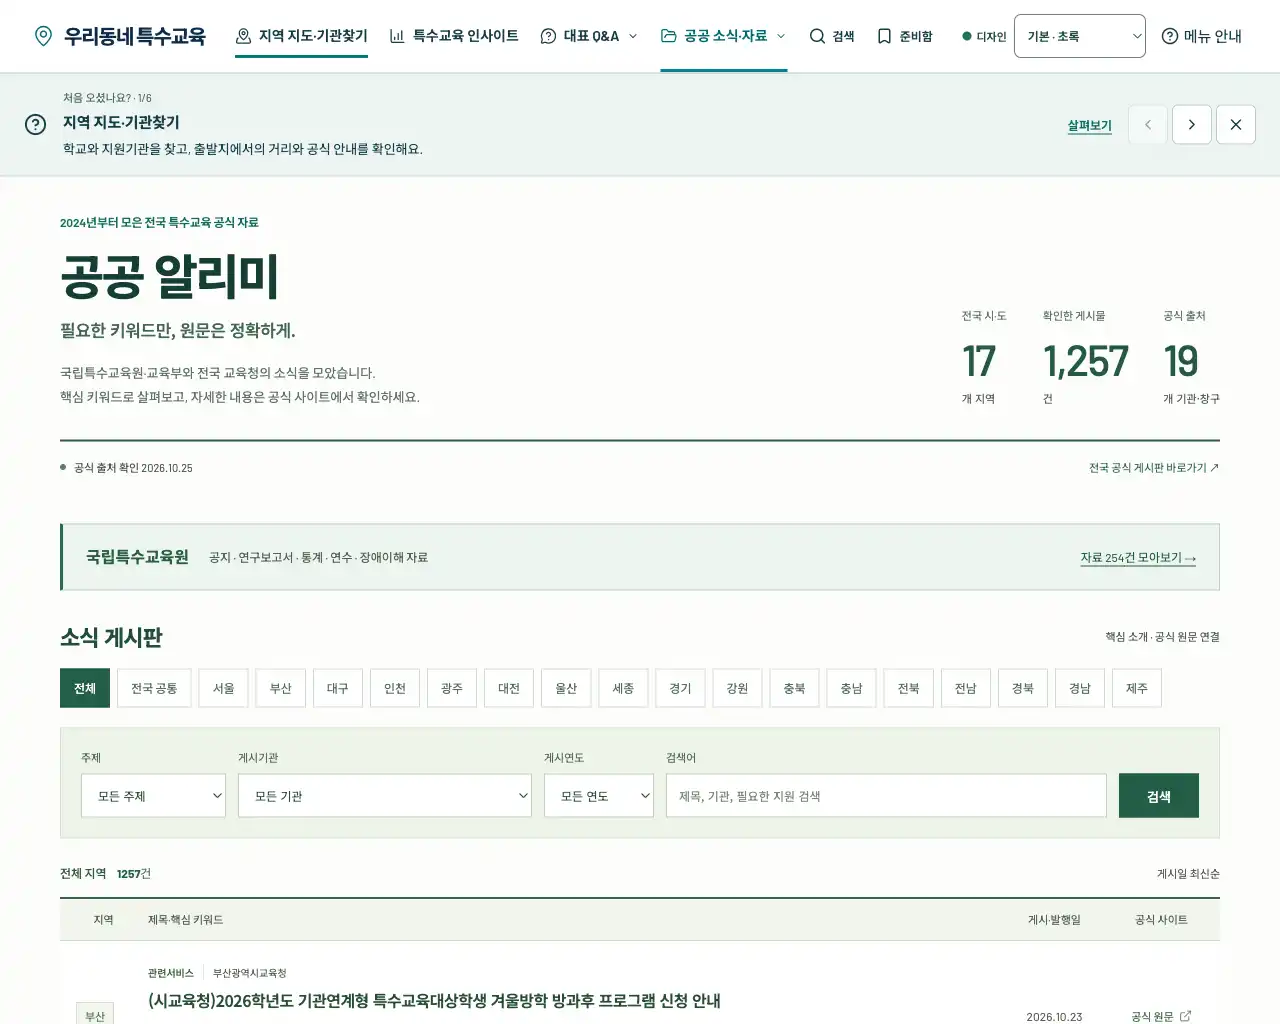Expand 공공 소식·자료 dropdown menu
The width and height of the screenshot is (1280, 1024).
724,36
